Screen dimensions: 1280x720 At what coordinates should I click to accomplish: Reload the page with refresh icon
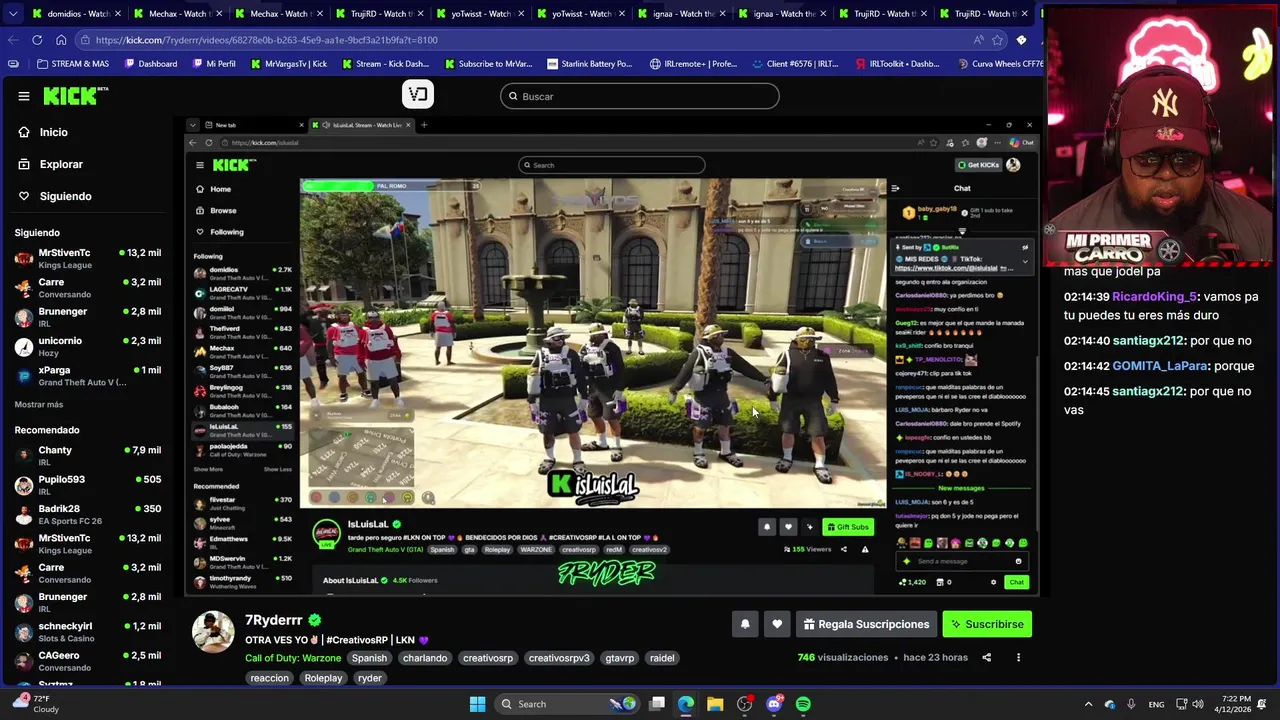(37, 40)
